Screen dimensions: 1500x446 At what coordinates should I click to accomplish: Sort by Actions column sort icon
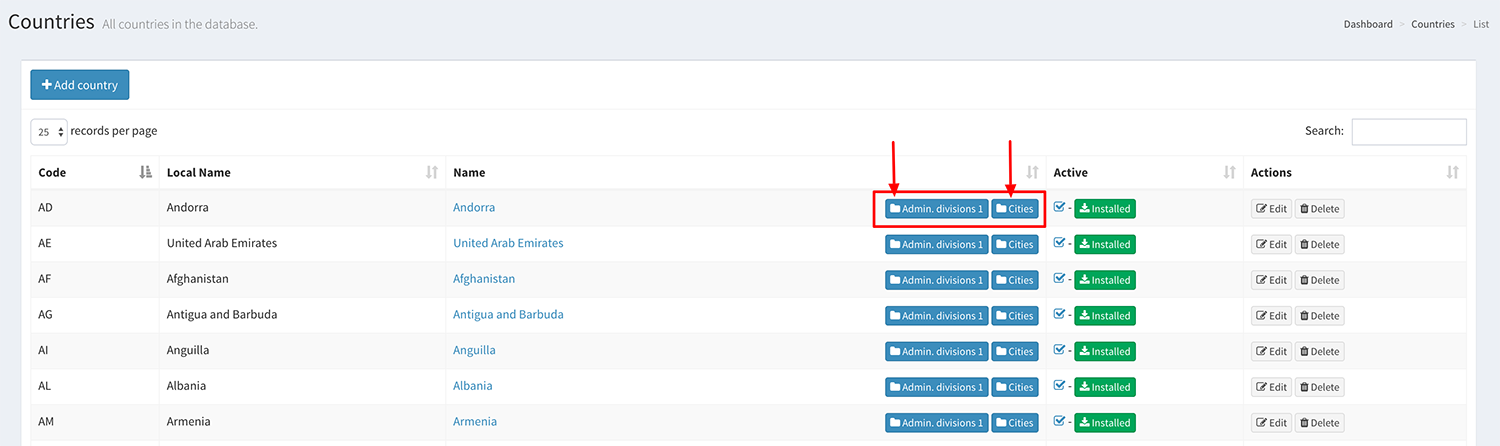(x=1453, y=172)
